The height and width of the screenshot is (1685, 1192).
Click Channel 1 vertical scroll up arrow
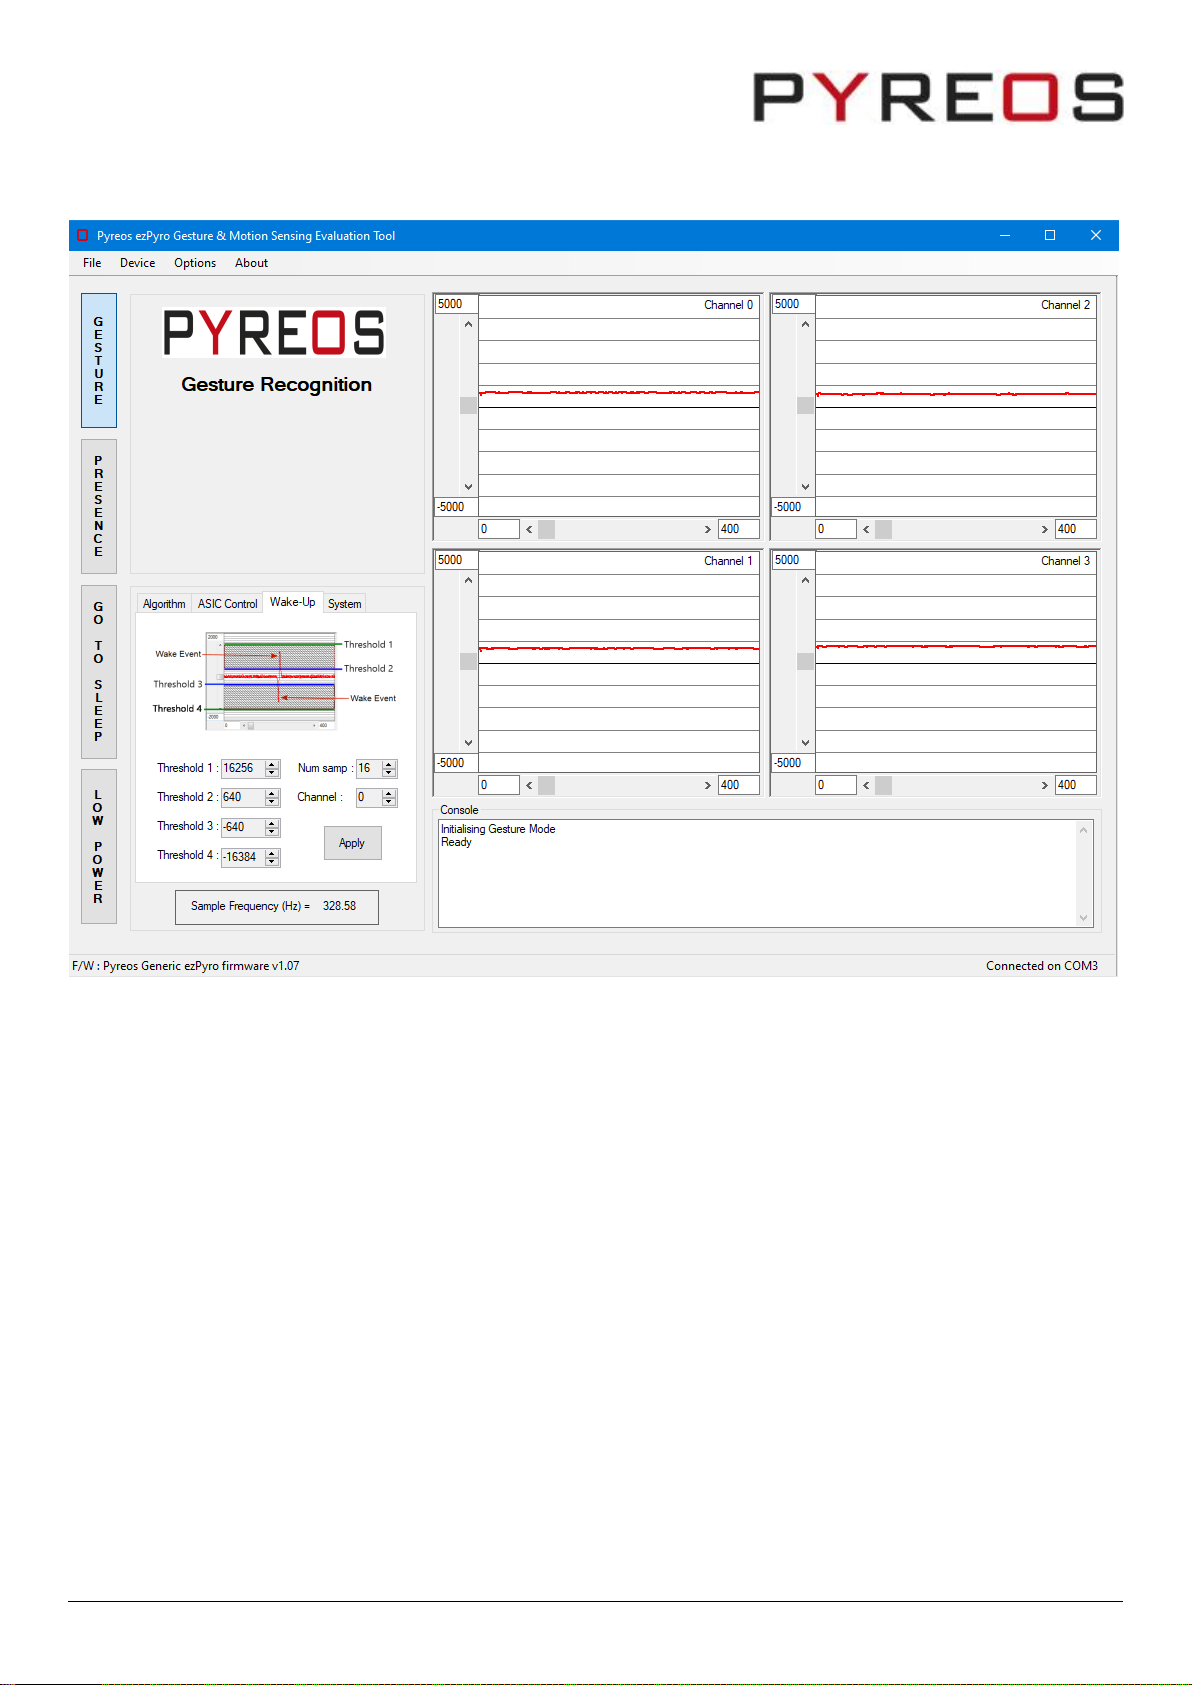tap(468, 581)
